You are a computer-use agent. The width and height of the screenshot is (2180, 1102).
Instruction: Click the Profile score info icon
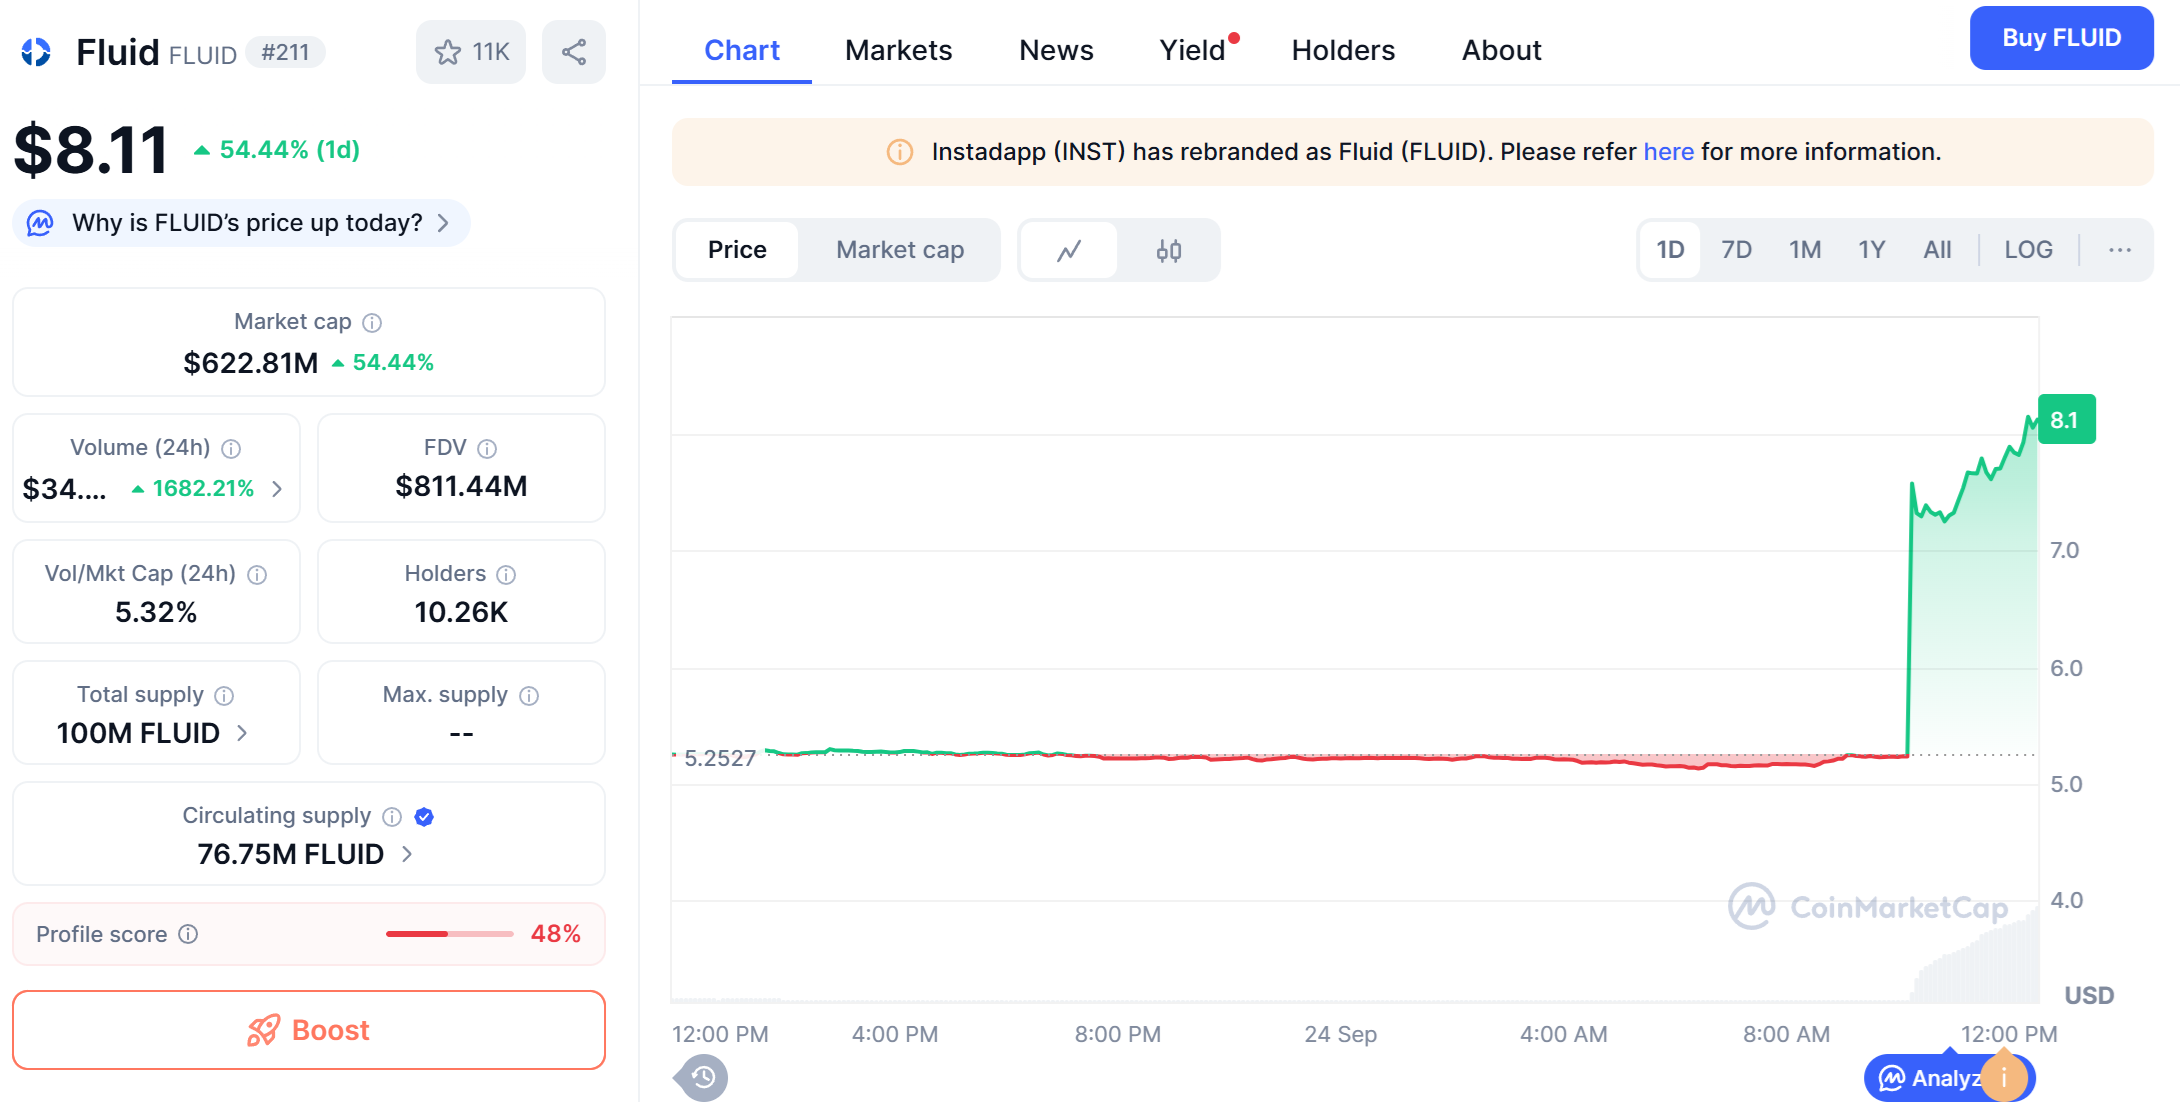click(188, 934)
